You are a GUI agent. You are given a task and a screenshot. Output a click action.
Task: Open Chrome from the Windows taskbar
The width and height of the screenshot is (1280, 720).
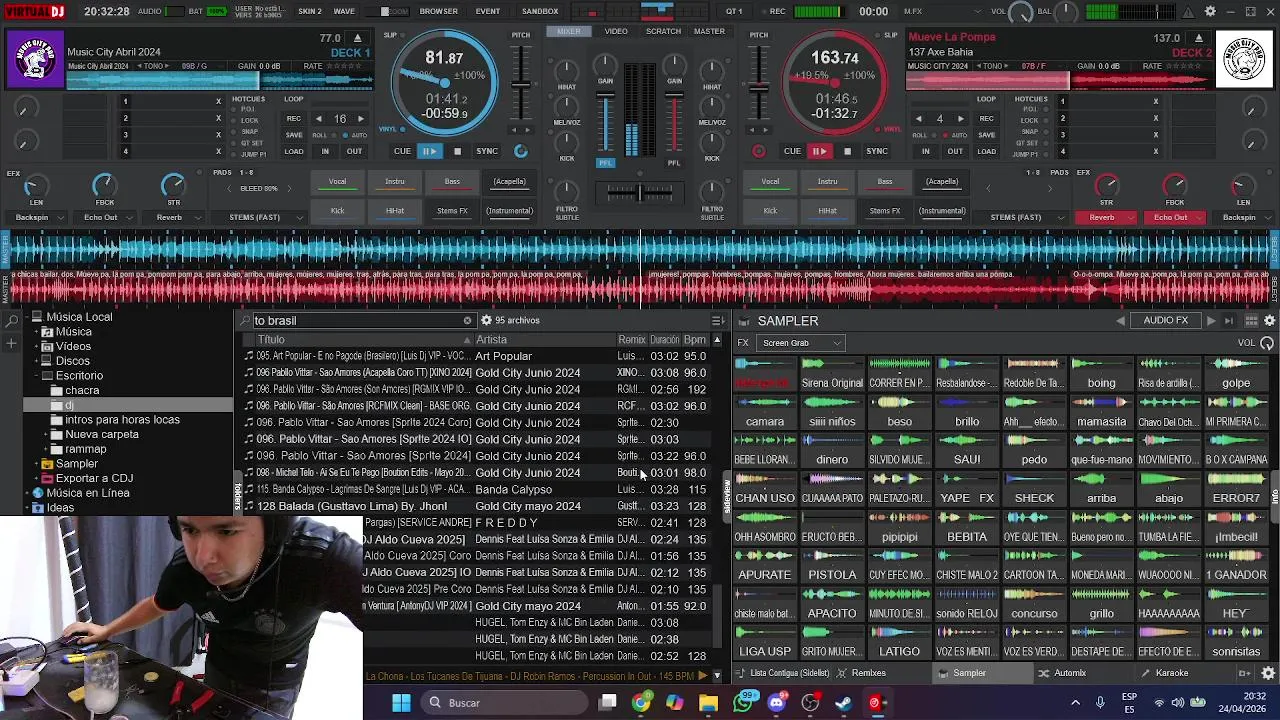[641, 703]
